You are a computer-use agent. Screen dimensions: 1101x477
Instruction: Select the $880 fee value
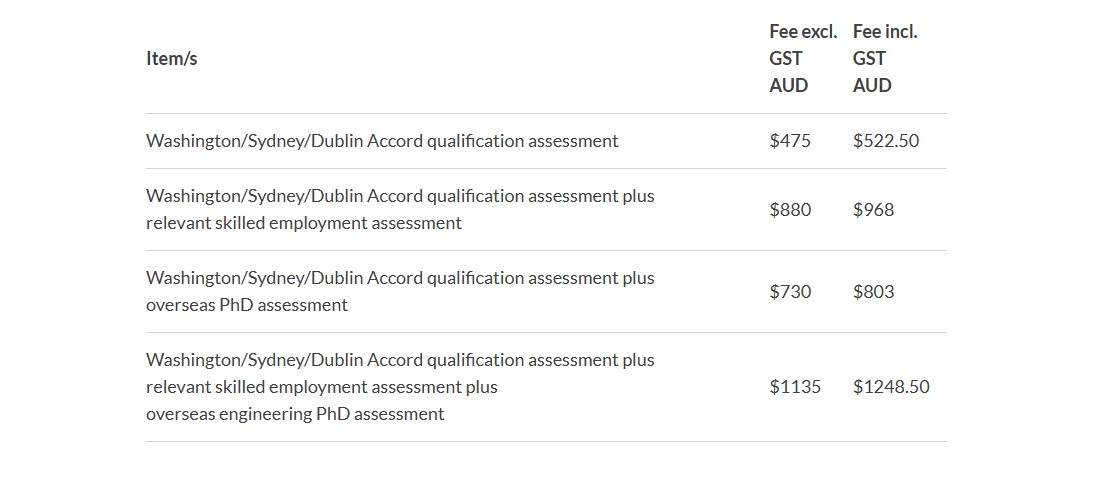(790, 210)
